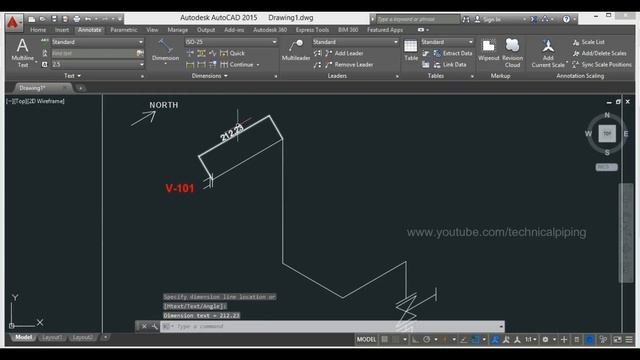640x360 pixels.
Task: Click the Continue dimension tool
Action: [x=237, y=64]
